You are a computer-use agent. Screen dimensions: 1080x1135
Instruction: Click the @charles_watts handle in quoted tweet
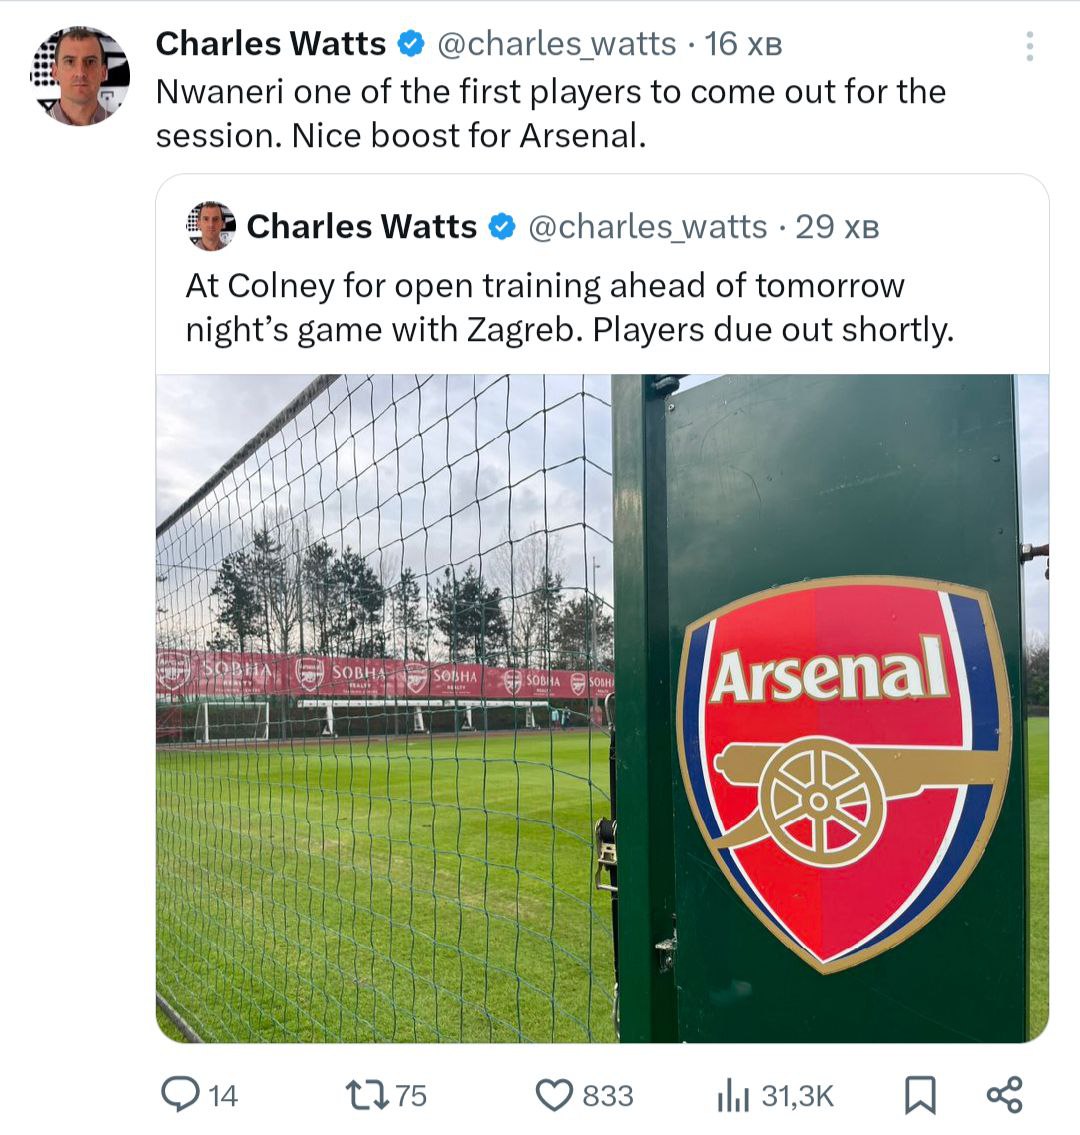(647, 227)
